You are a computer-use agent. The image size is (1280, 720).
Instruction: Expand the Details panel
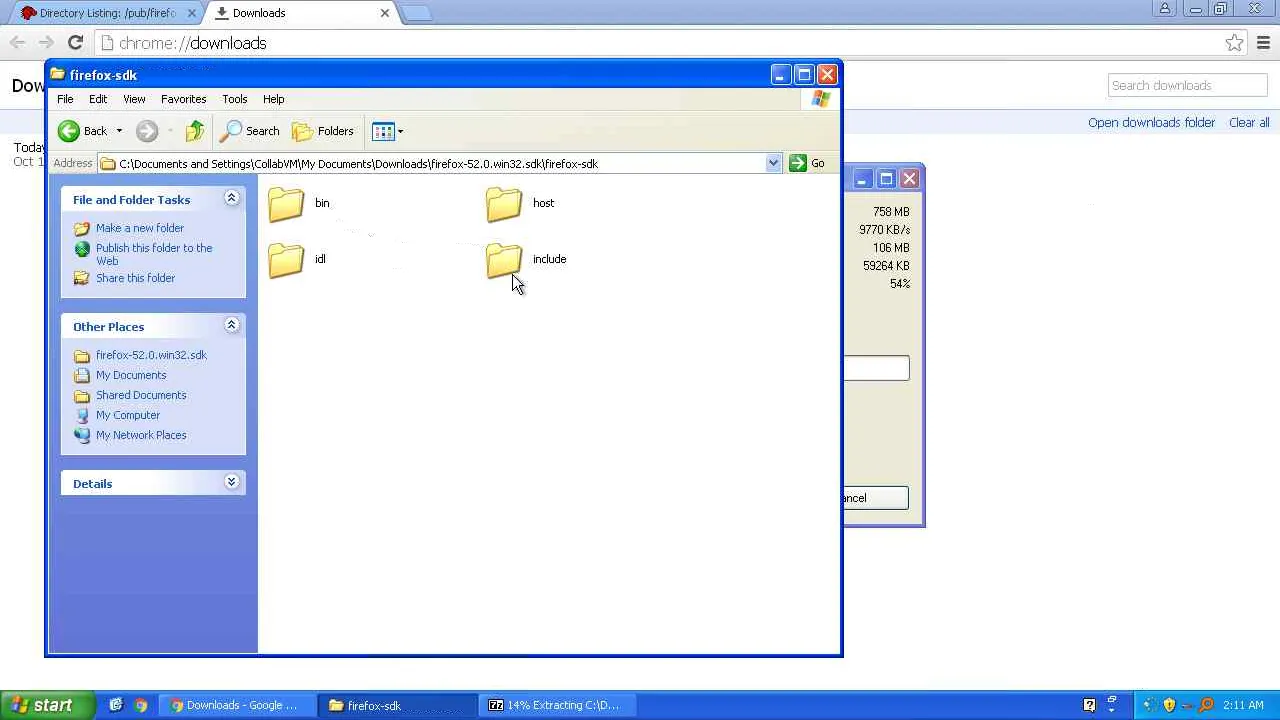pos(231,483)
